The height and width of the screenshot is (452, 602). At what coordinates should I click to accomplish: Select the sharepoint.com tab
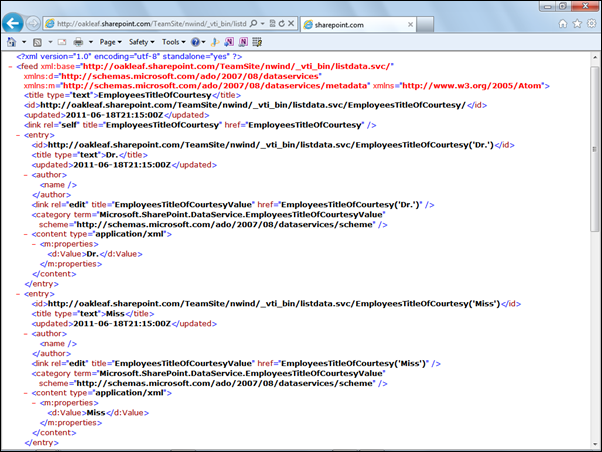pos(359,25)
